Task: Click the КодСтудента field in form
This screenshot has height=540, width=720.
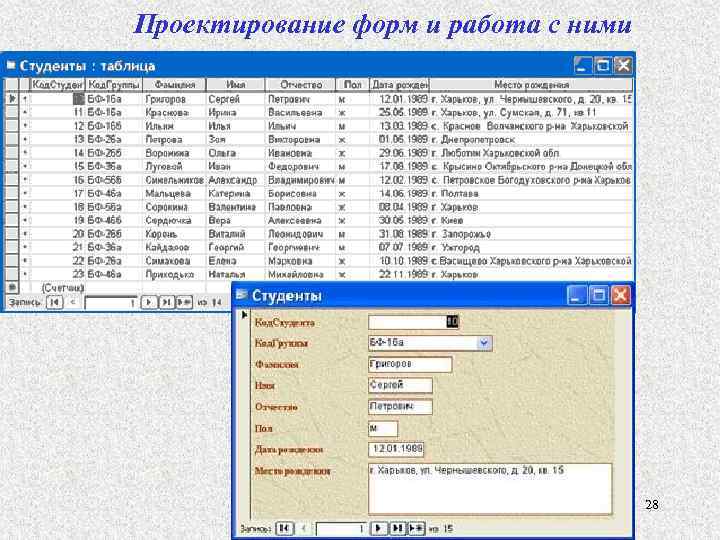Action: 413,321
